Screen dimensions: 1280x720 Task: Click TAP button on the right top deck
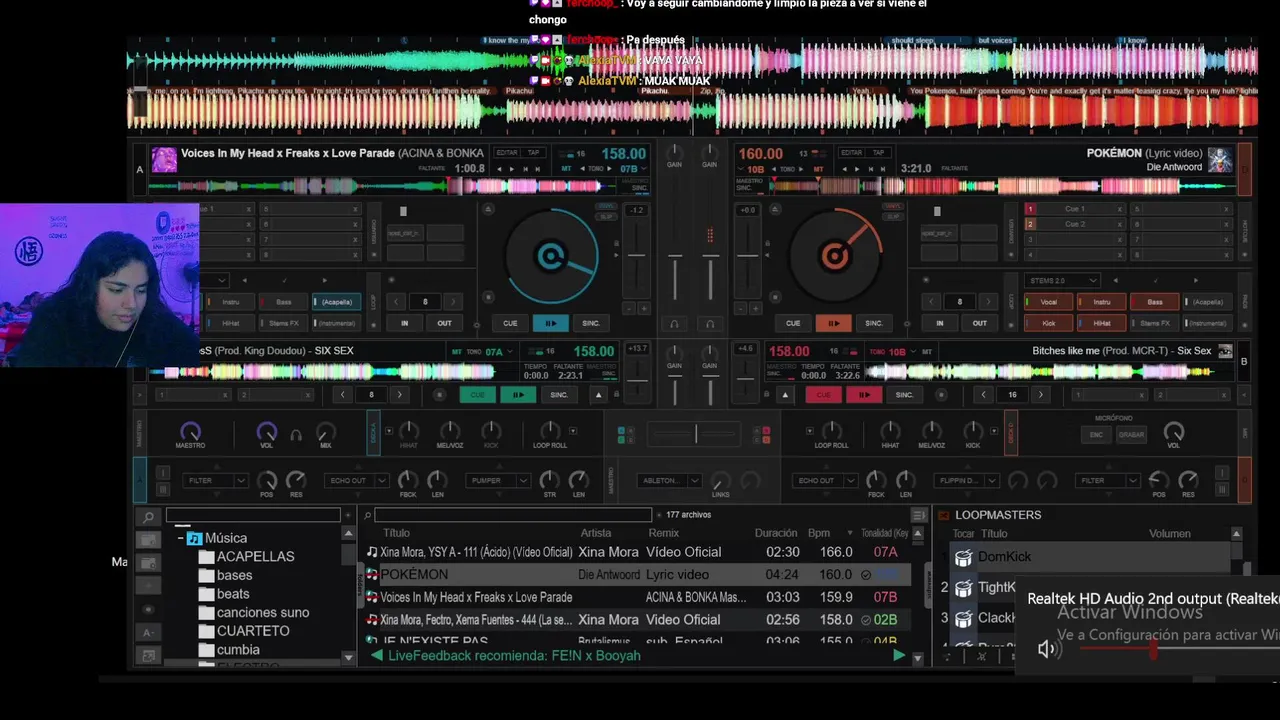click(878, 152)
